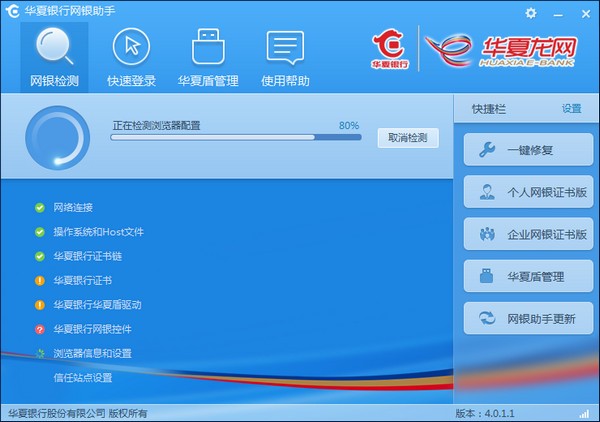600x422 pixels.
Task: Open 企业网银证书版 login
Action: (x=528, y=234)
